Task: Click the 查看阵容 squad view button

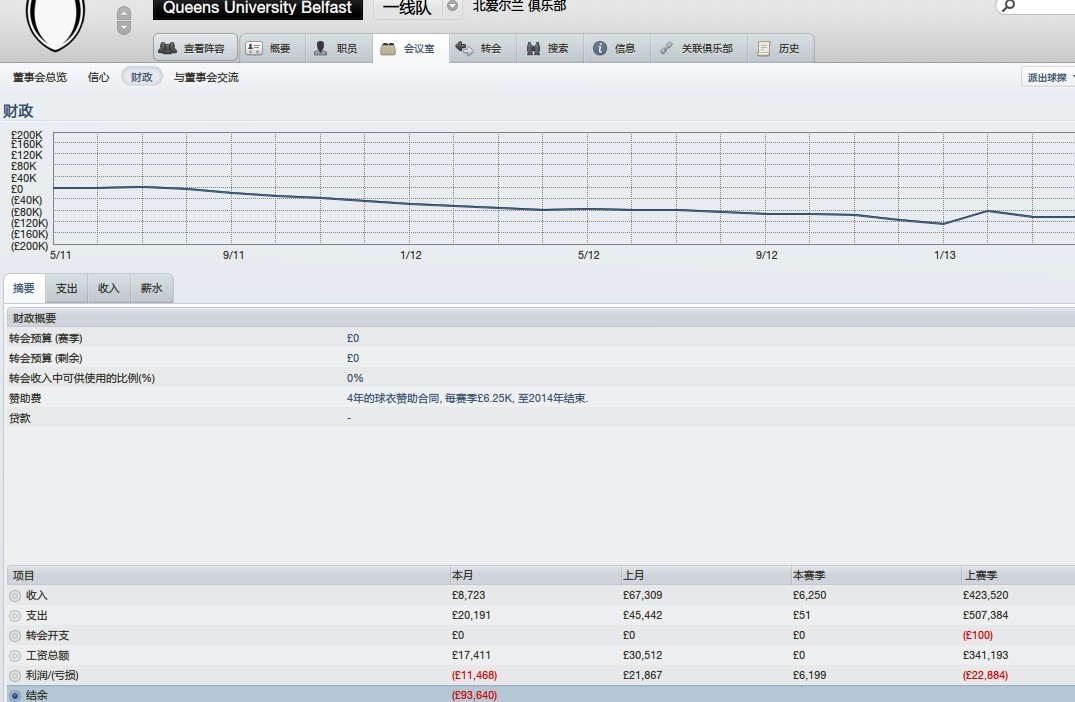Action: (195, 48)
